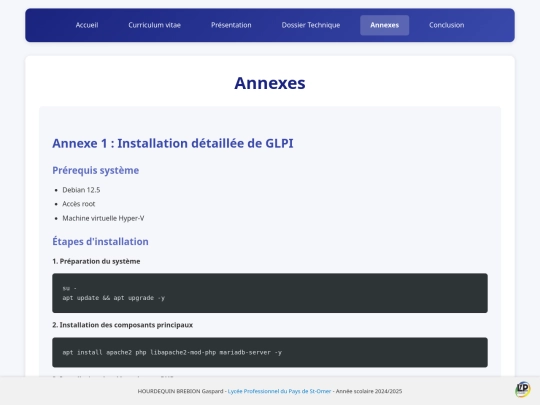Navigate to the Conclusion tab
540x405 pixels.
pyautogui.click(x=446, y=25)
